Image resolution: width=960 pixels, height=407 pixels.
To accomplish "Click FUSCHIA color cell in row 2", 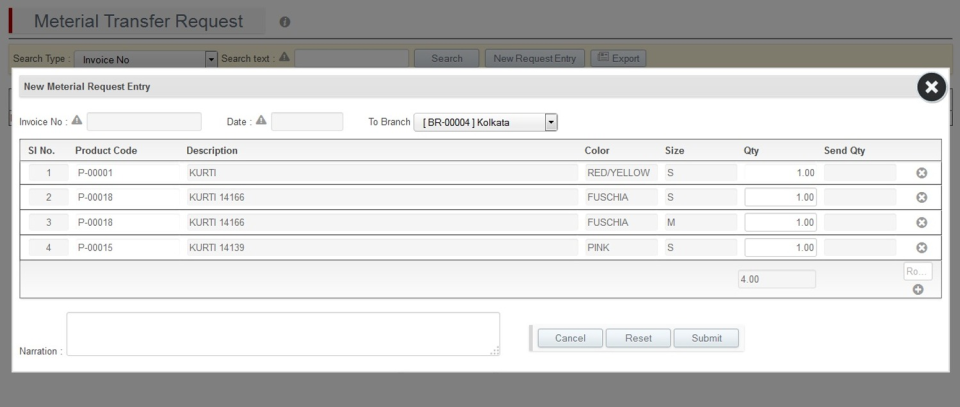I will 621,197.
